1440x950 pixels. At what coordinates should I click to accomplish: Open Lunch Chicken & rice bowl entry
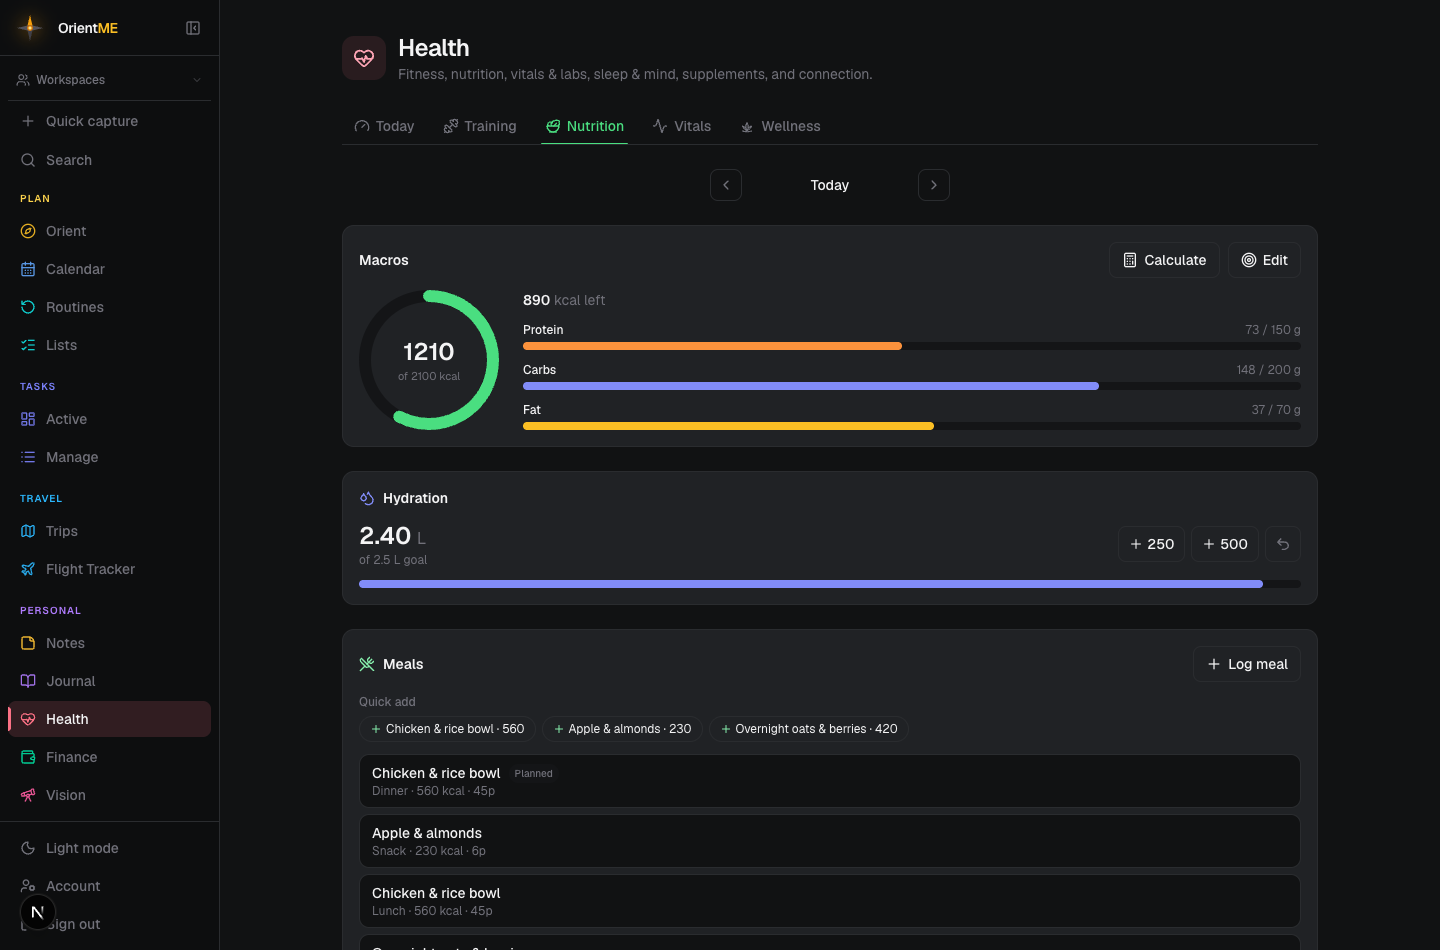click(x=830, y=901)
